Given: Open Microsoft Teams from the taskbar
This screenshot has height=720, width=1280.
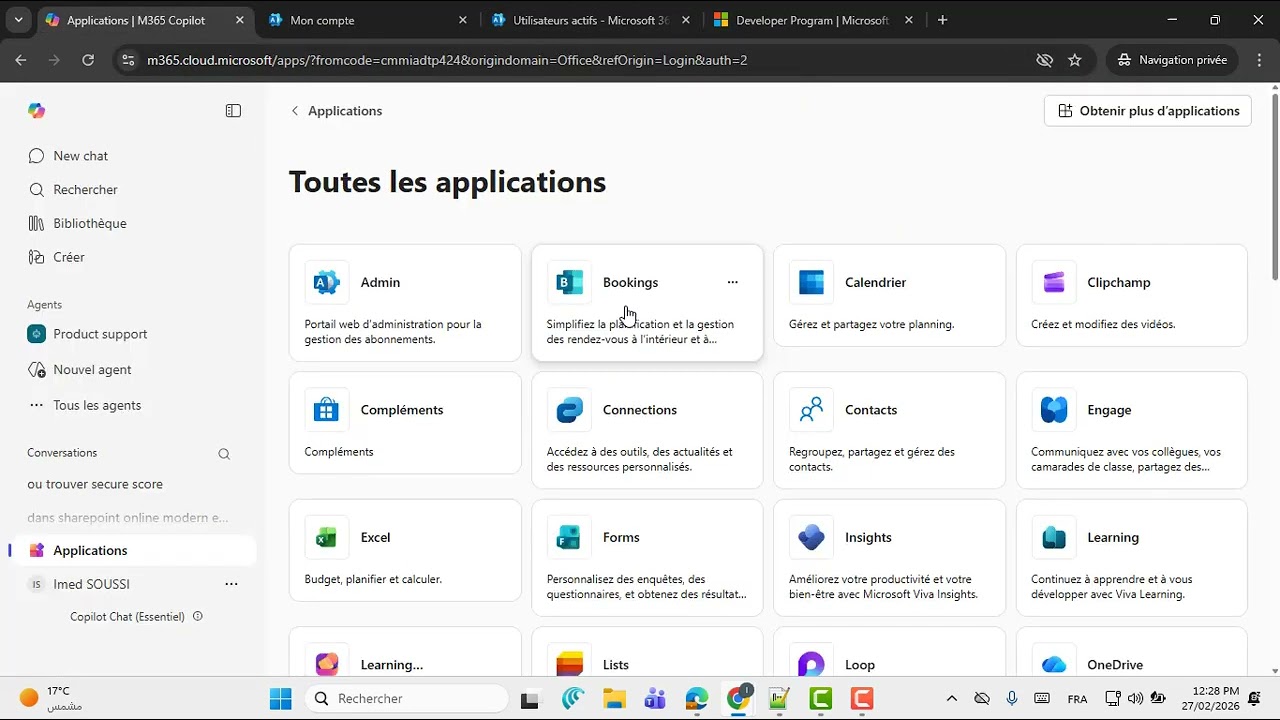Looking at the screenshot, I should tap(655, 698).
